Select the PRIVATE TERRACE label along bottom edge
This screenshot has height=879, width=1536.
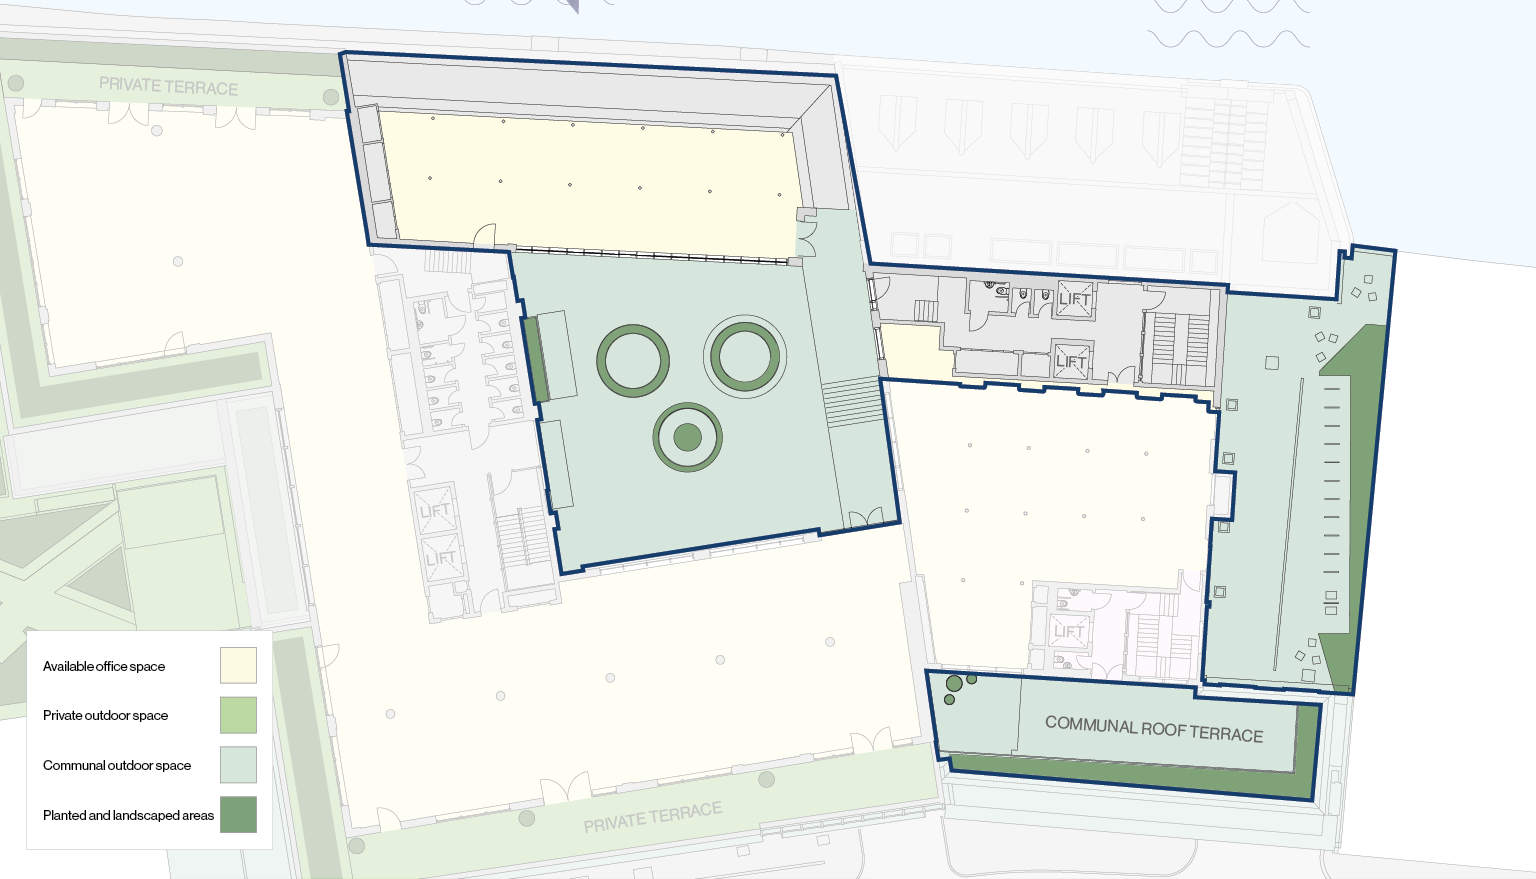point(652,817)
